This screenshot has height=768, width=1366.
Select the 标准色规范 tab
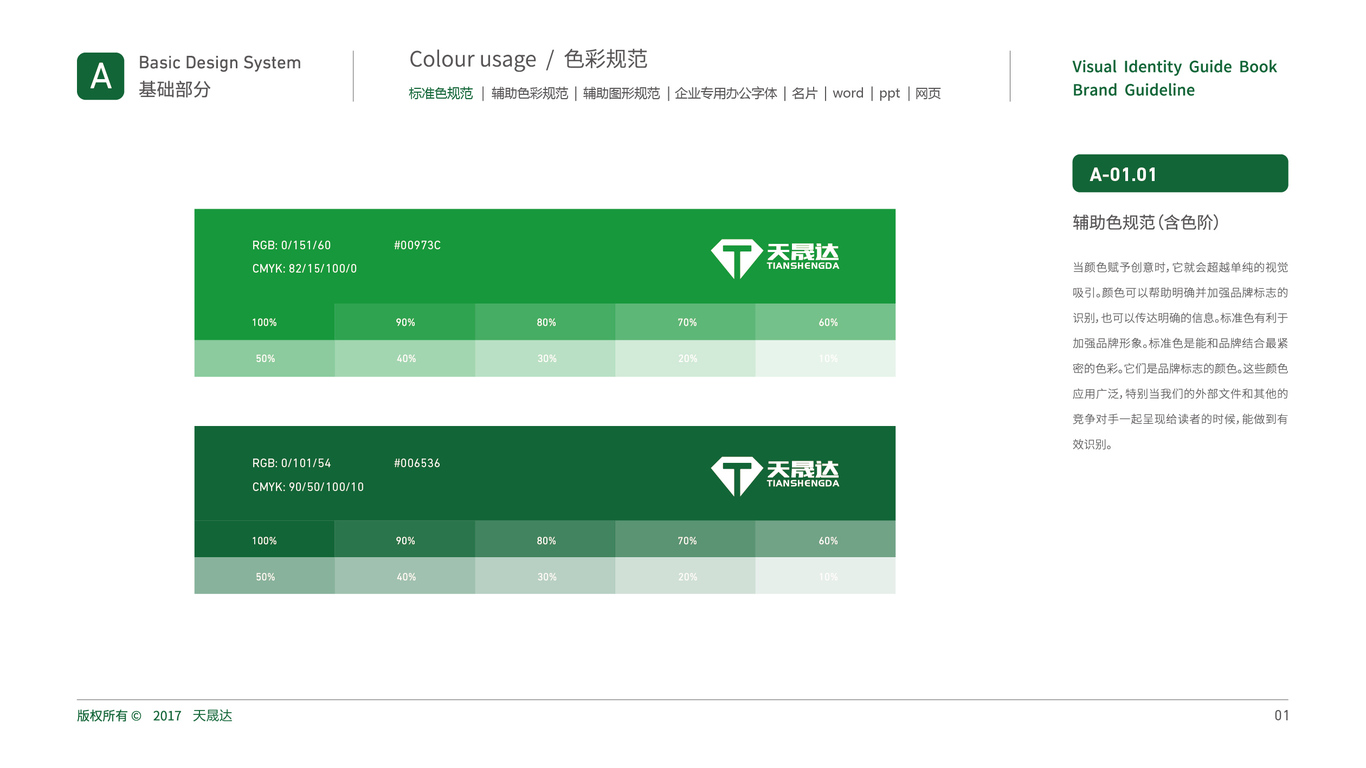441,93
